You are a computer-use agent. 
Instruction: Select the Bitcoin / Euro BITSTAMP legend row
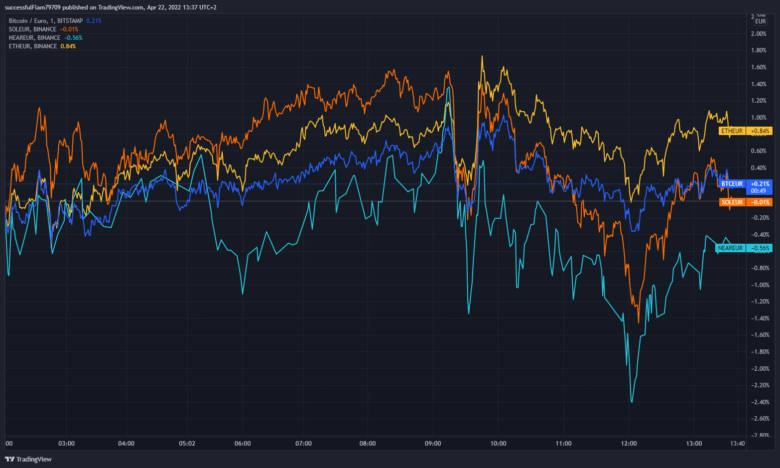click(55, 21)
